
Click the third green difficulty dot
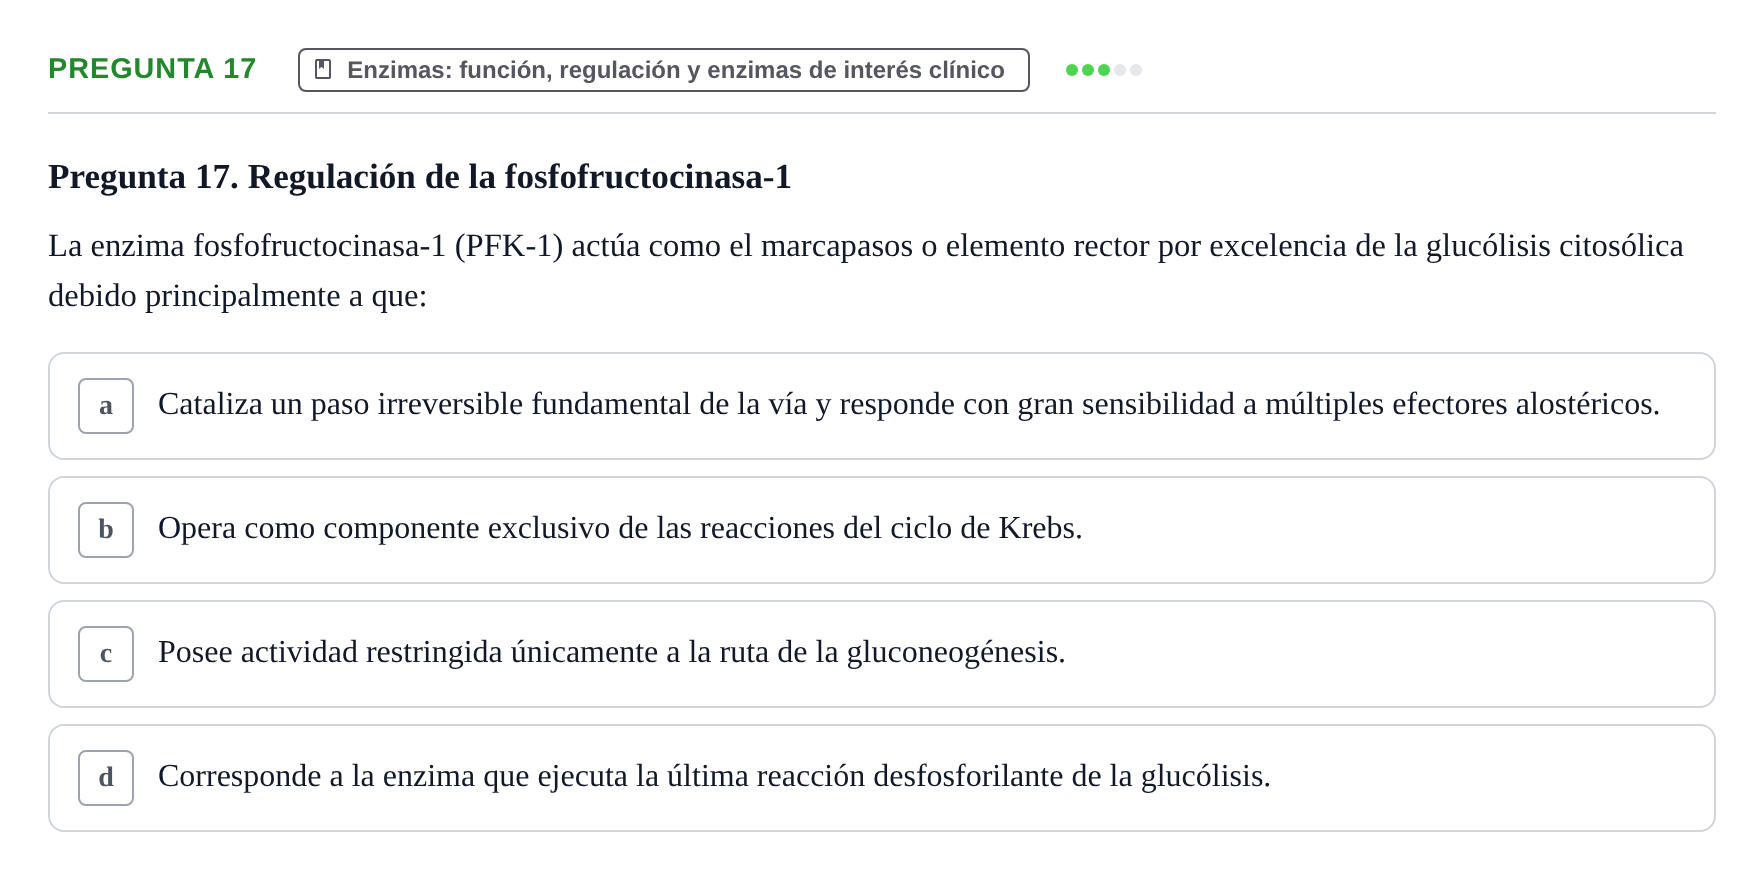tap(1104, 70)
